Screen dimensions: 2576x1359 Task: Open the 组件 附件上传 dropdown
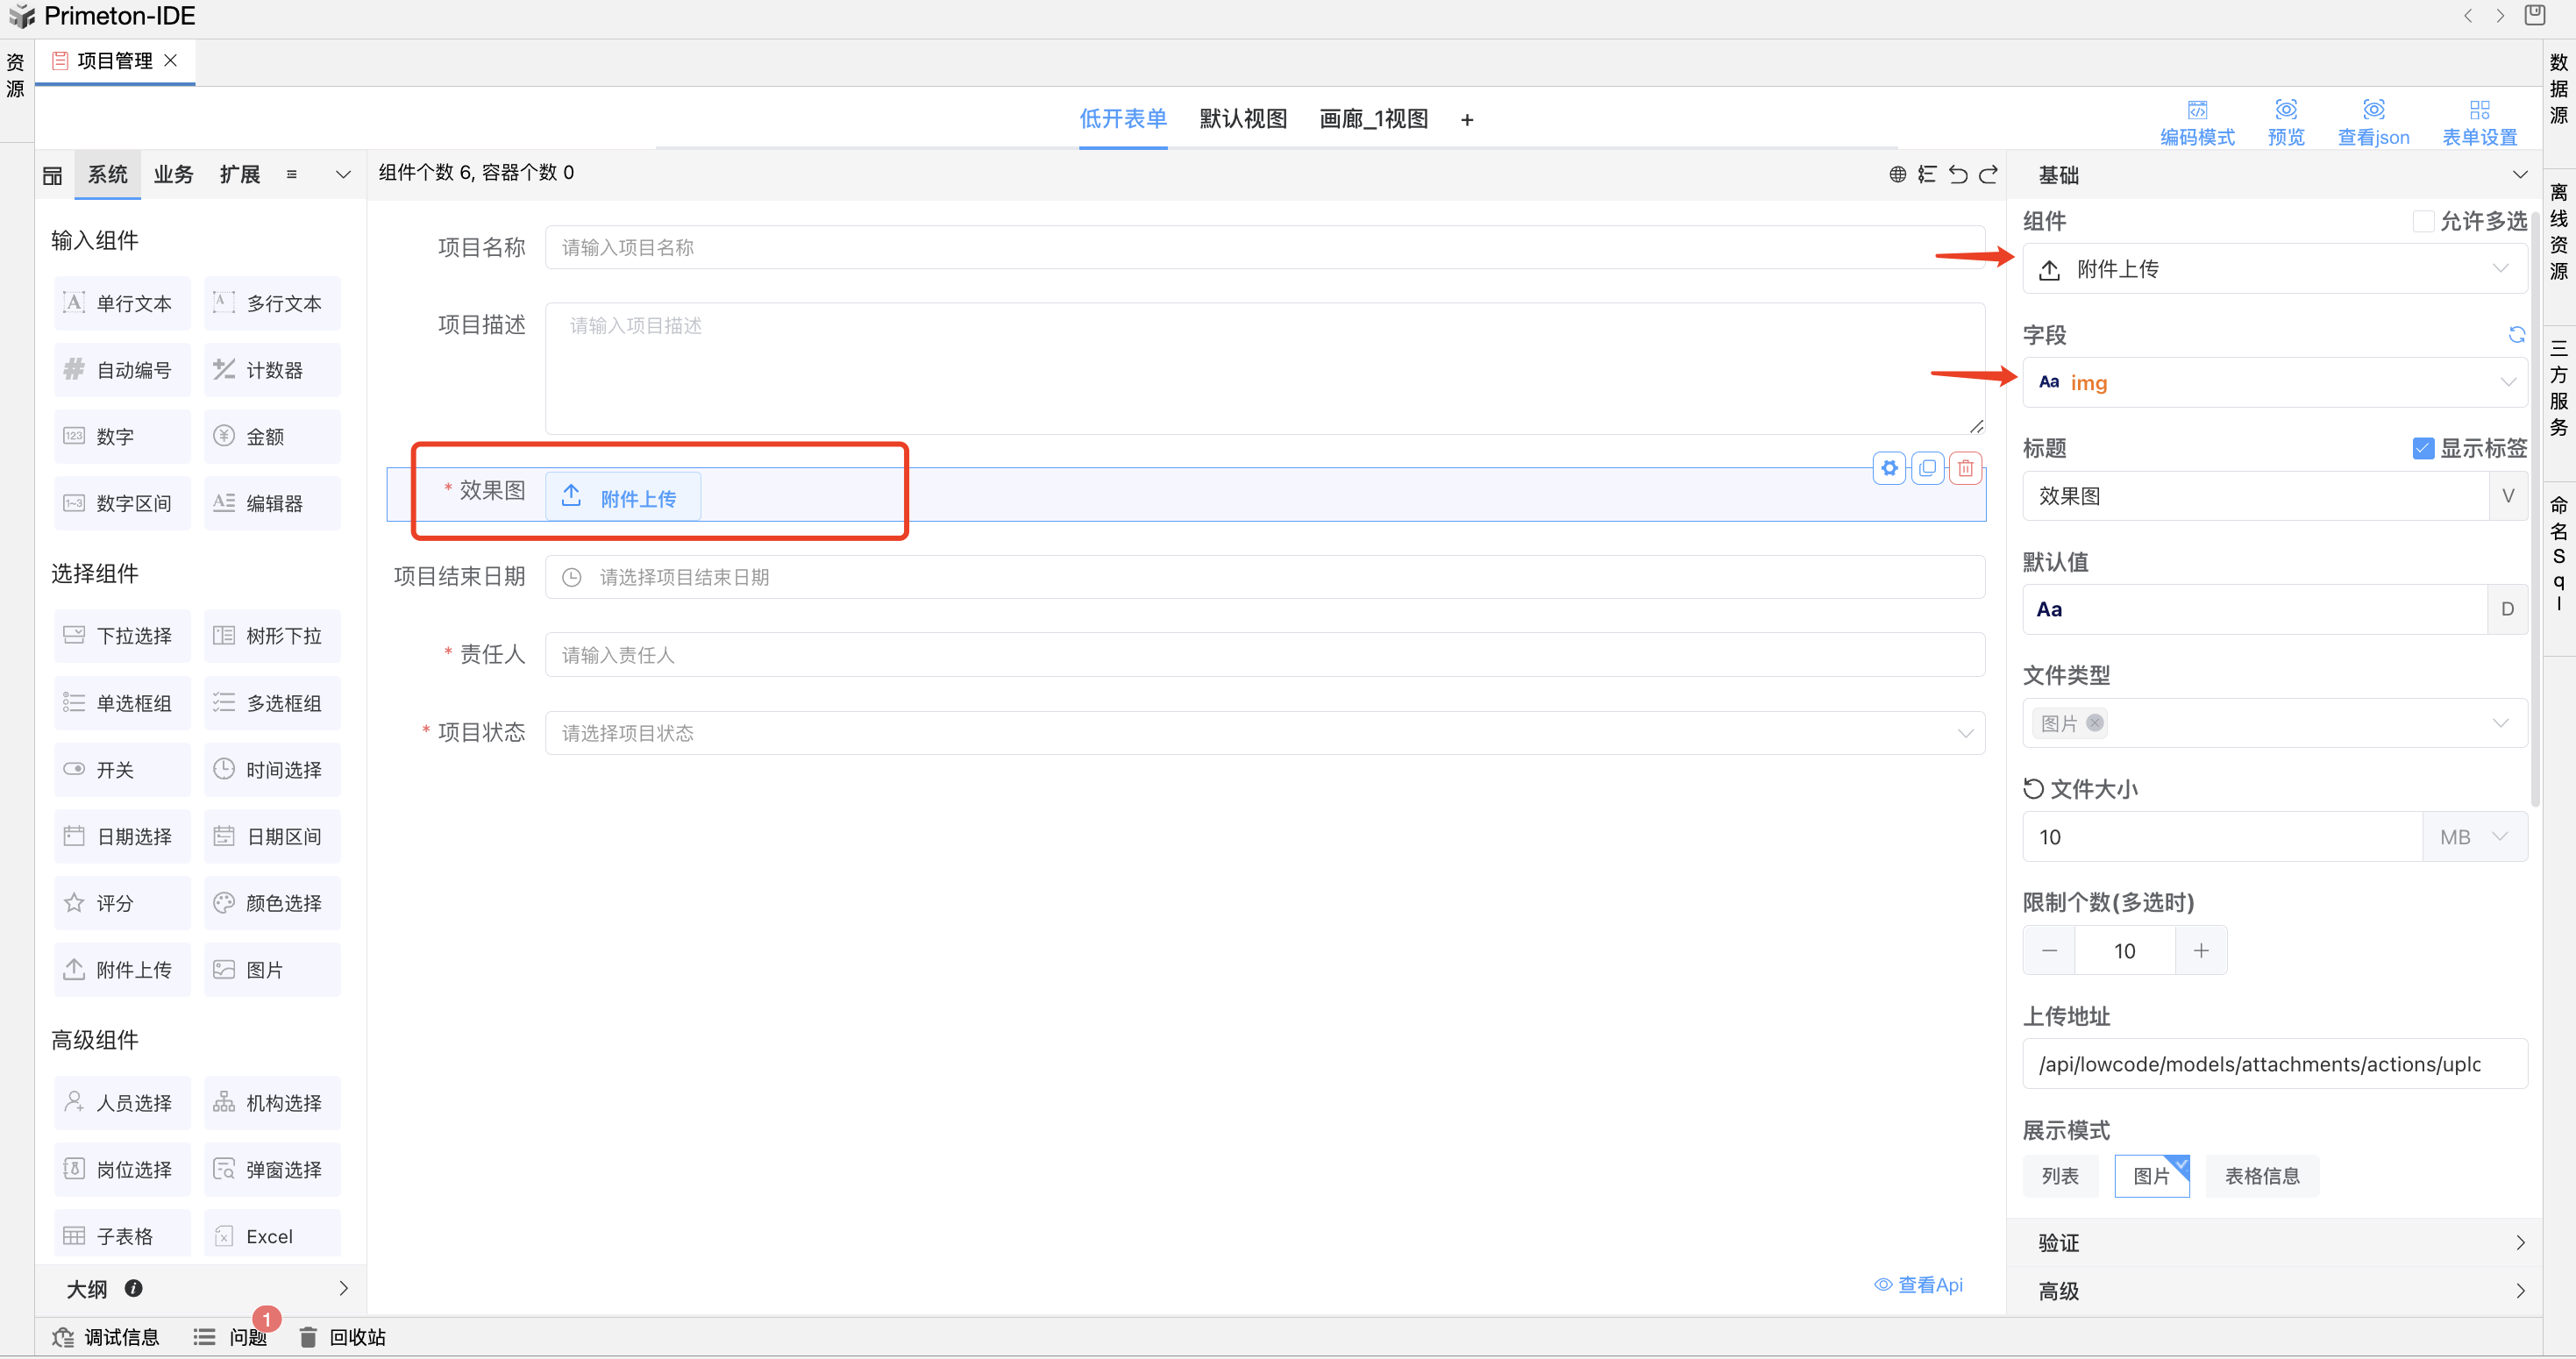click(x=2274, y=269)
